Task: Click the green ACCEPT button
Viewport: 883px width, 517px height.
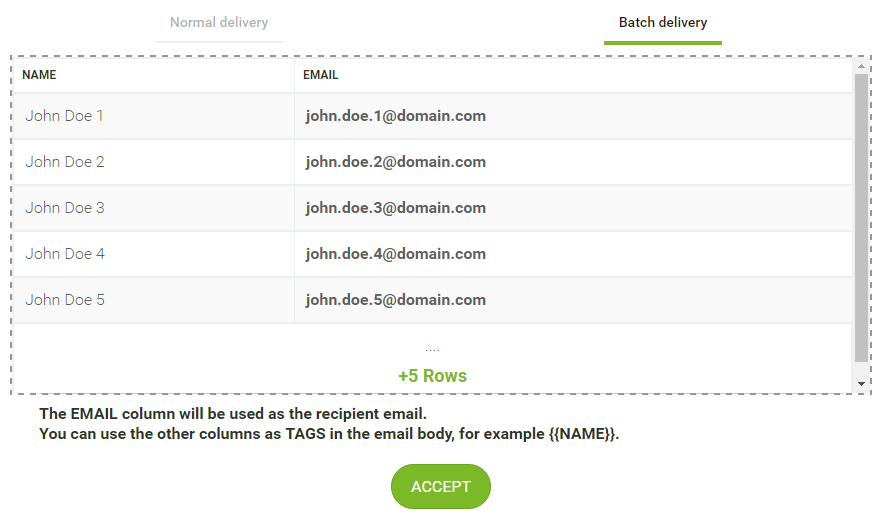Action: pos(441,487)
